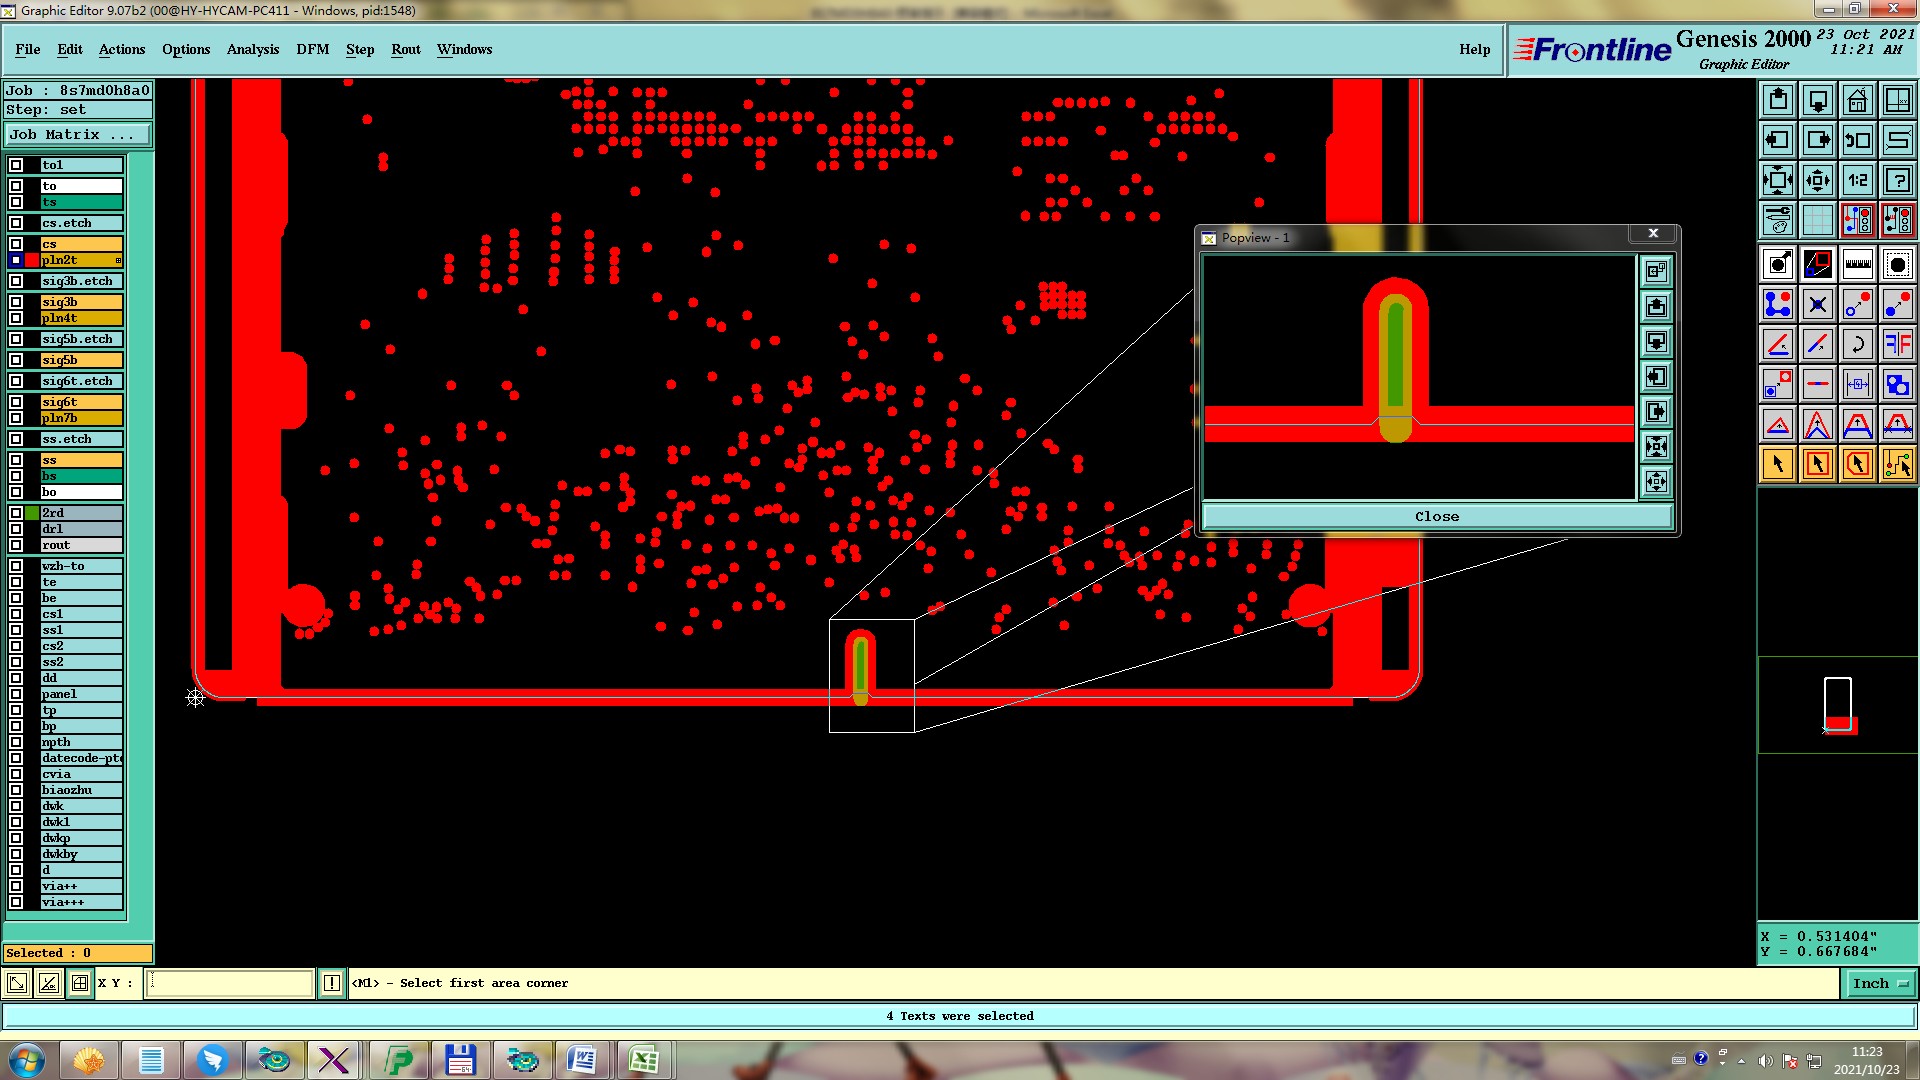Click the question mark help view icon
The image size is (1920, 1080).
tap(1897, 181)
